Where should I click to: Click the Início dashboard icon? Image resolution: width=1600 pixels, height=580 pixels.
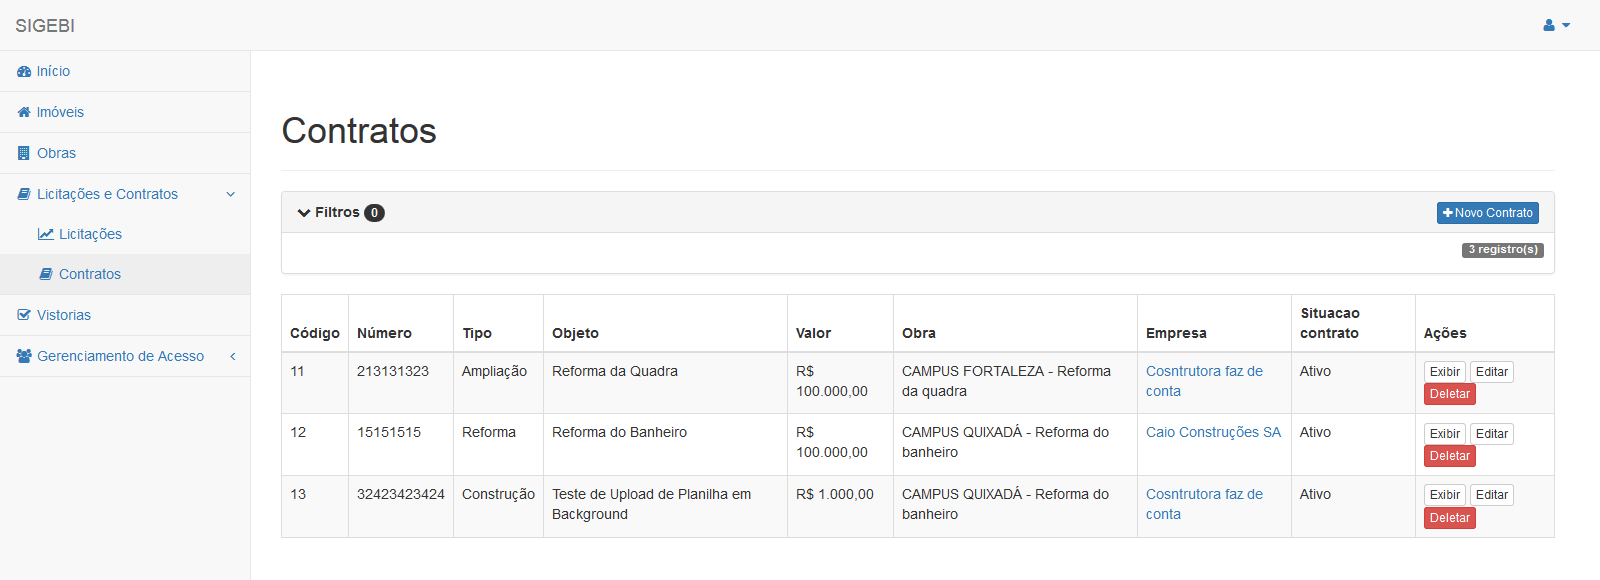(x=24, y=72)
